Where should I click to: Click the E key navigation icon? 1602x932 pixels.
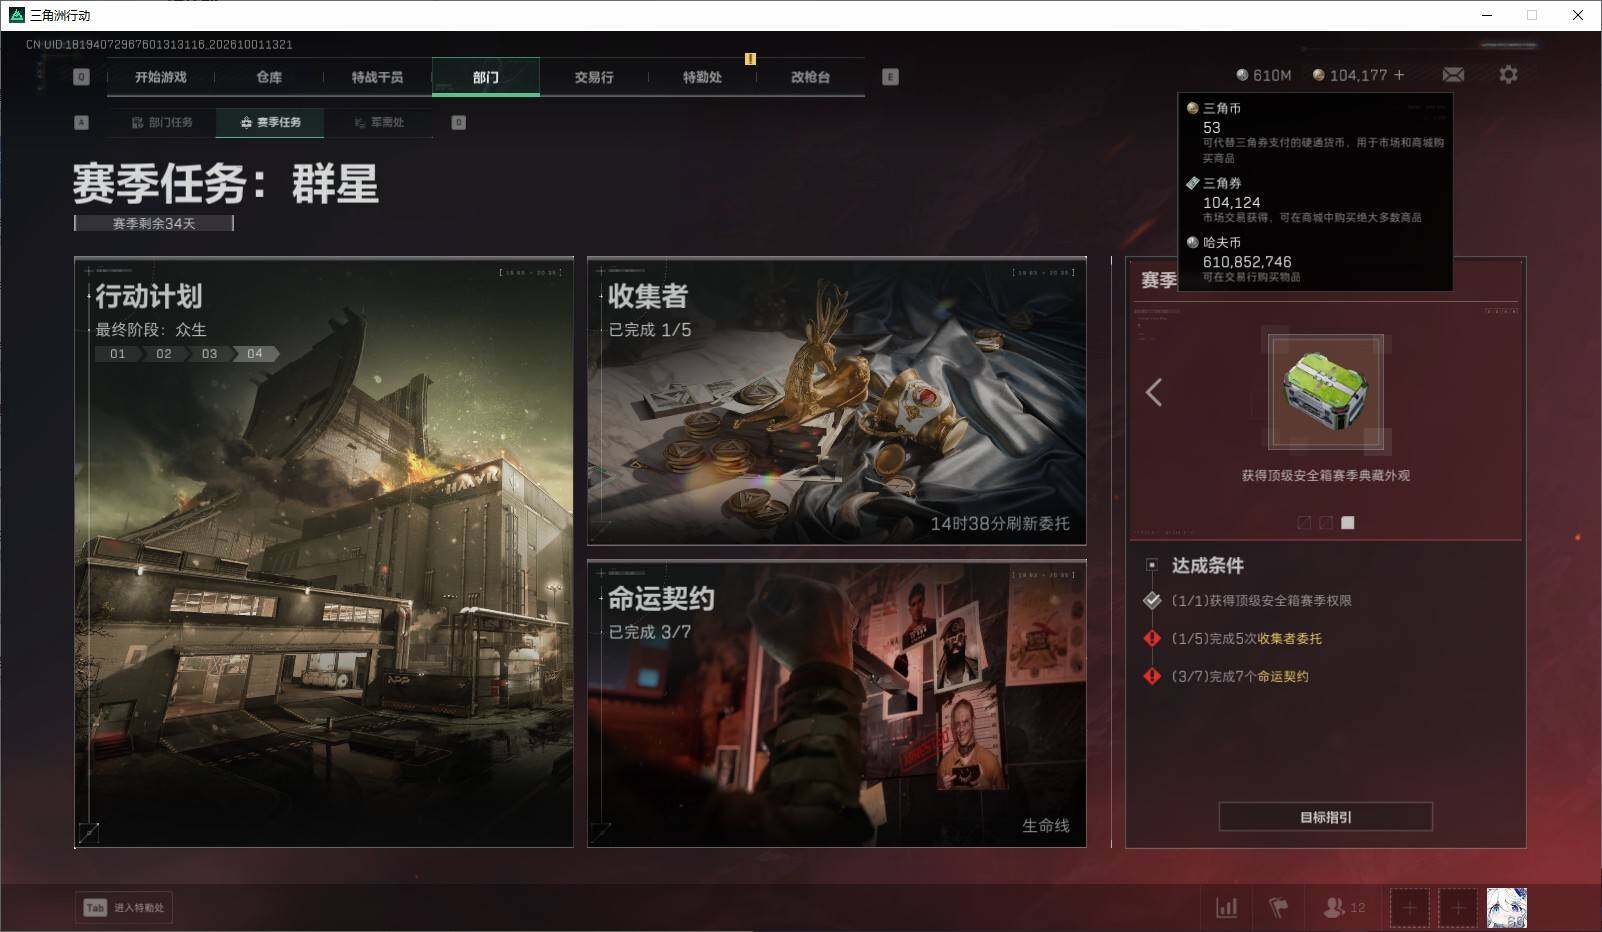coord(890,77)
